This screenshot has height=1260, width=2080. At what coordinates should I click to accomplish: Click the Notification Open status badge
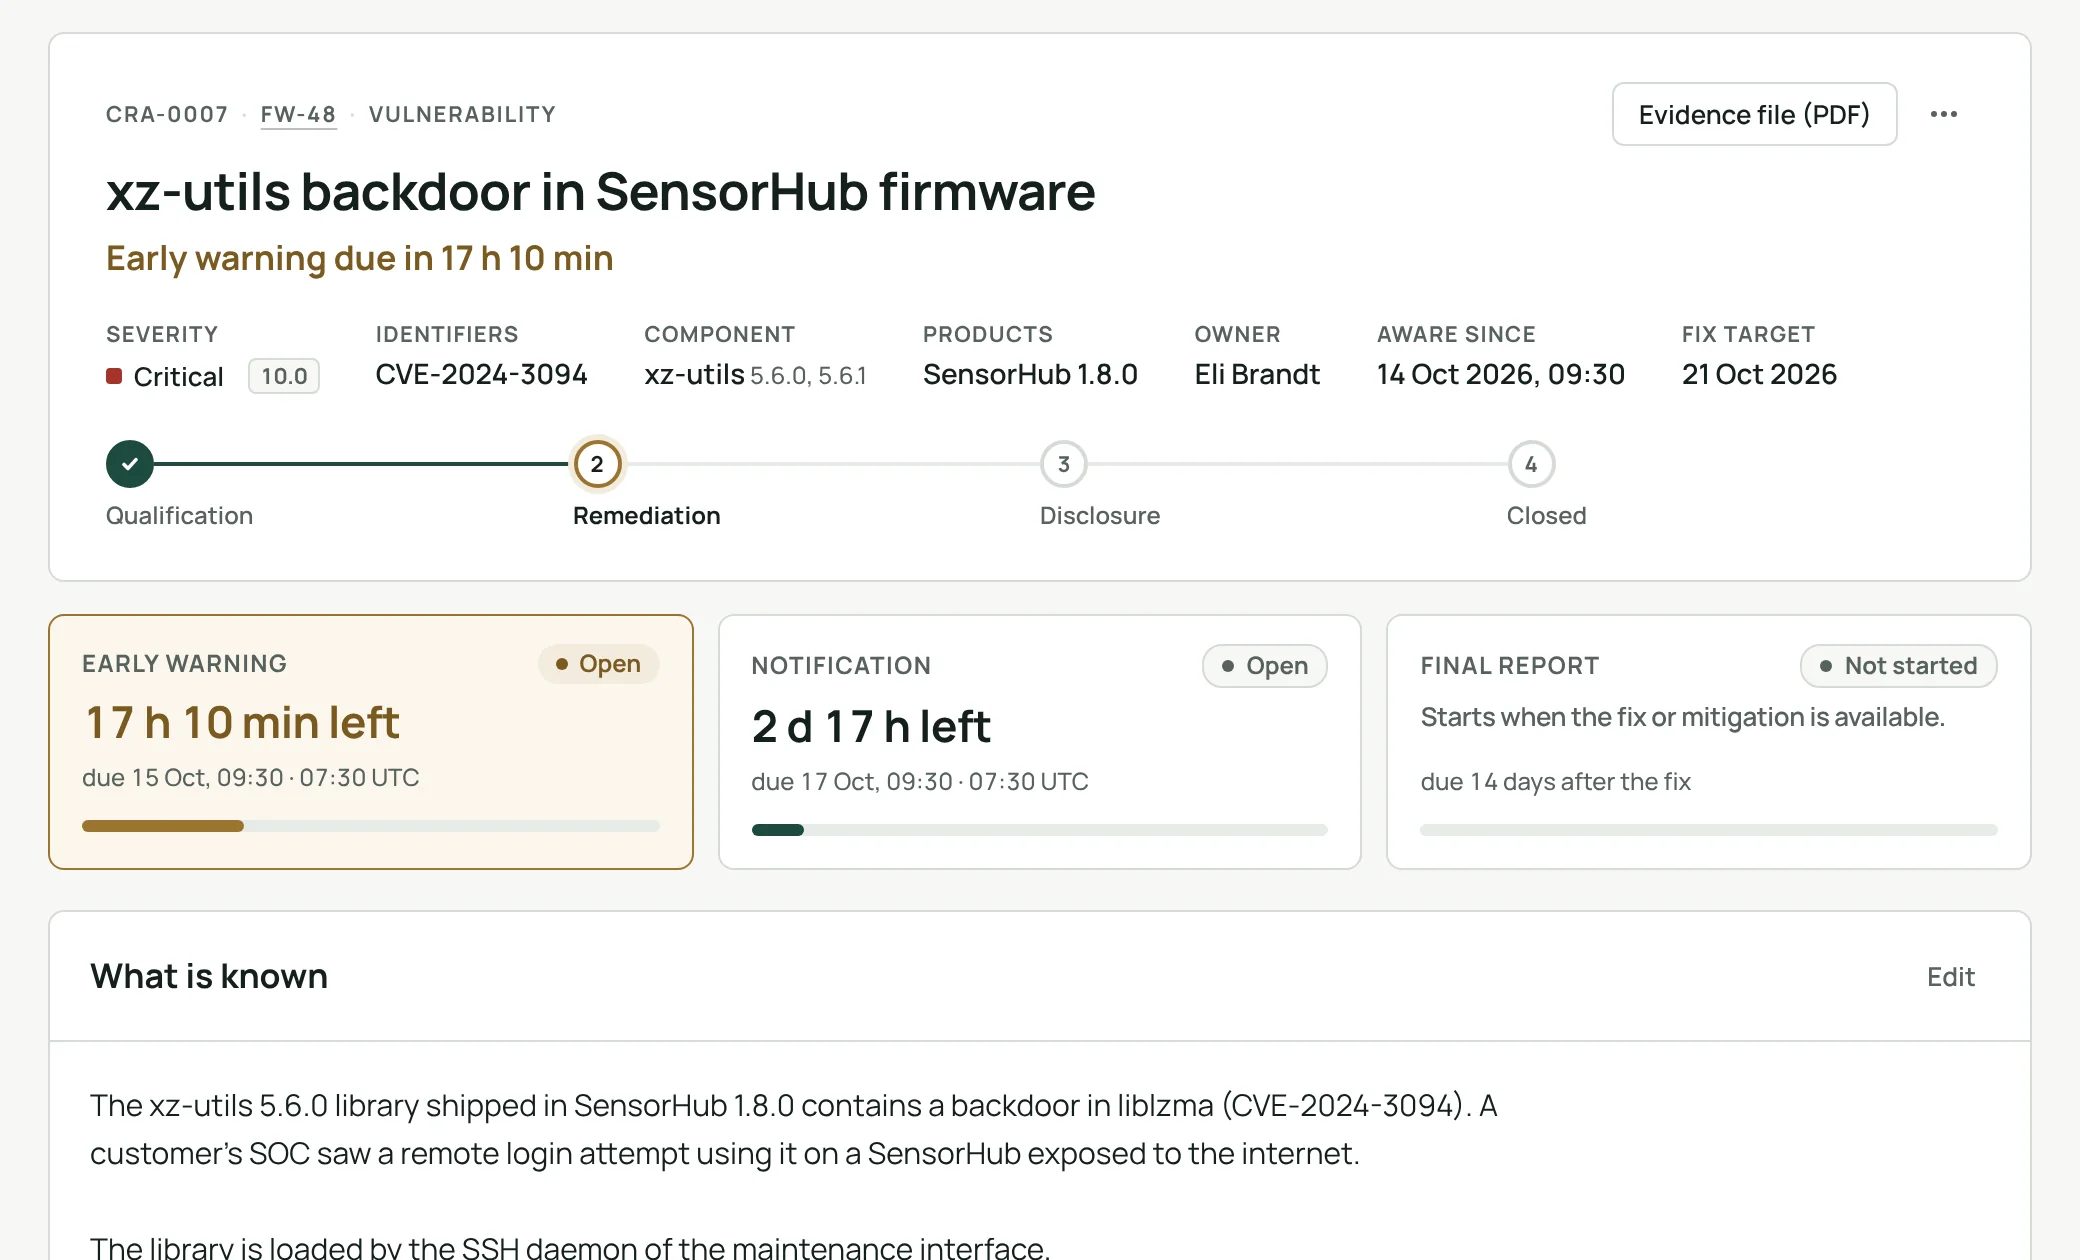tap(1264, 666)
